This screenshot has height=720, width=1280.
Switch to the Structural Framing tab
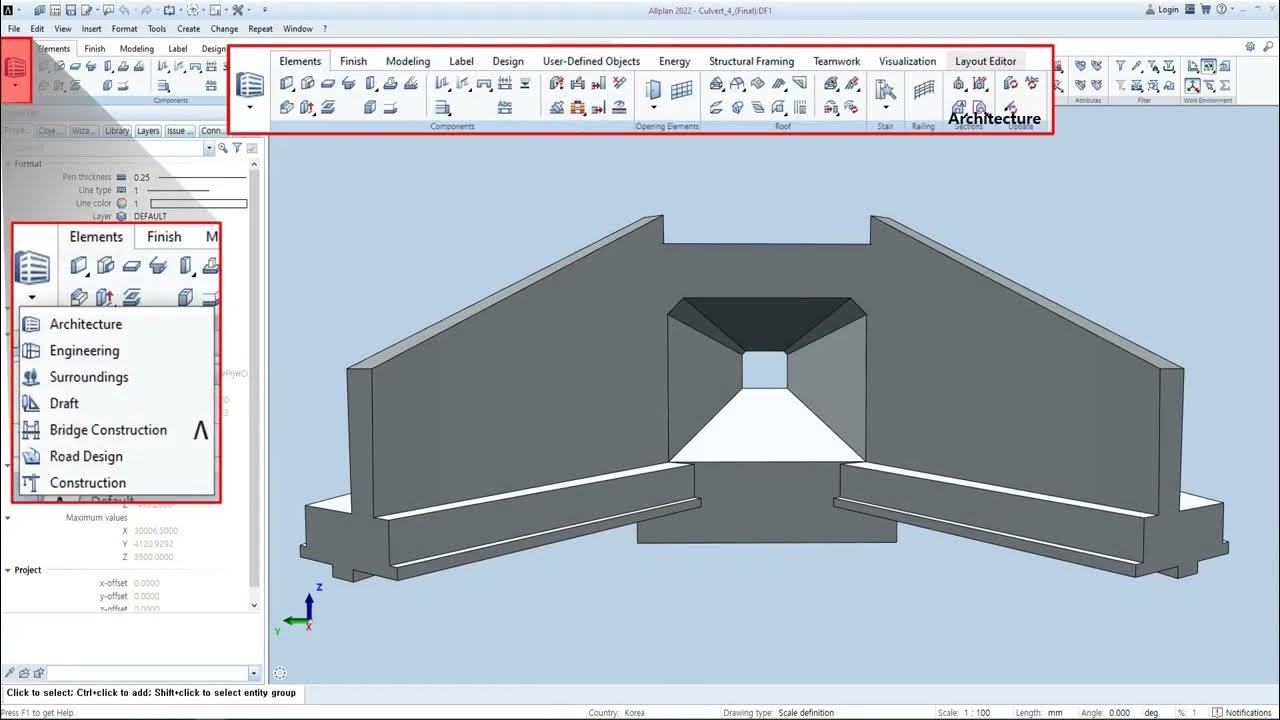[751, 61]
